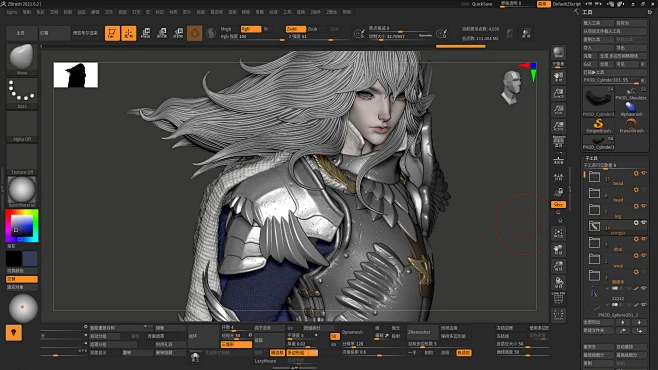Click the Gizmo 3D sphere icon
658x370 pixels.
(x=194, y=33)
